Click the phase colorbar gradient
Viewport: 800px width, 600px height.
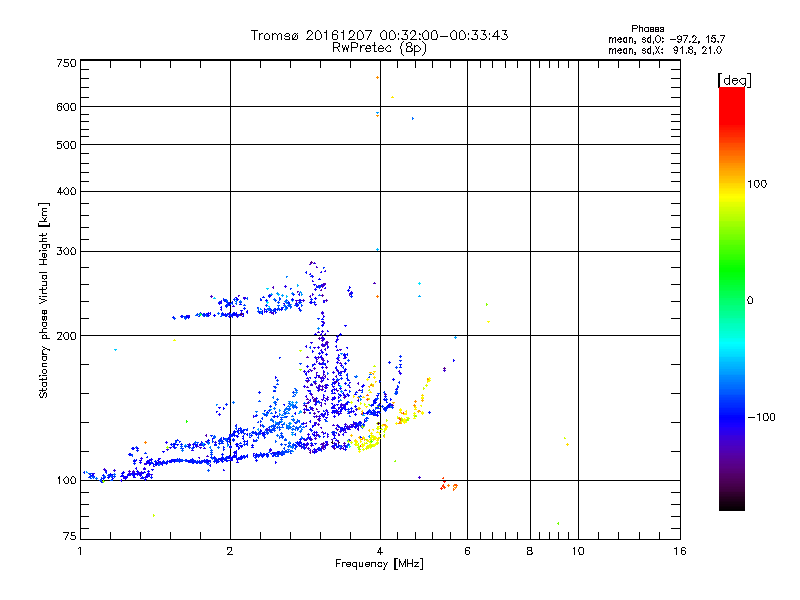[732, 298]
